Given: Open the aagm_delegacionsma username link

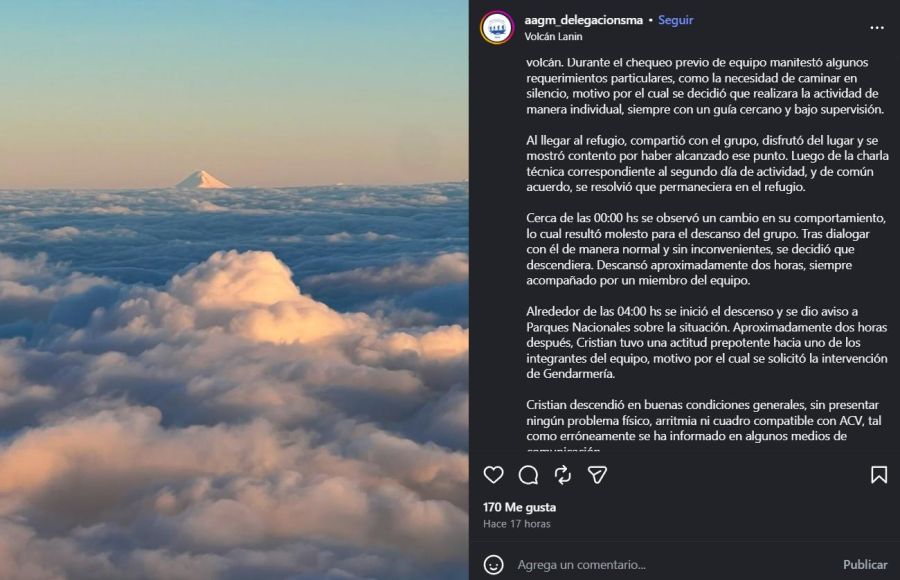Looking at the screenshot, I should pyautogui.click(x=582, y=20).
